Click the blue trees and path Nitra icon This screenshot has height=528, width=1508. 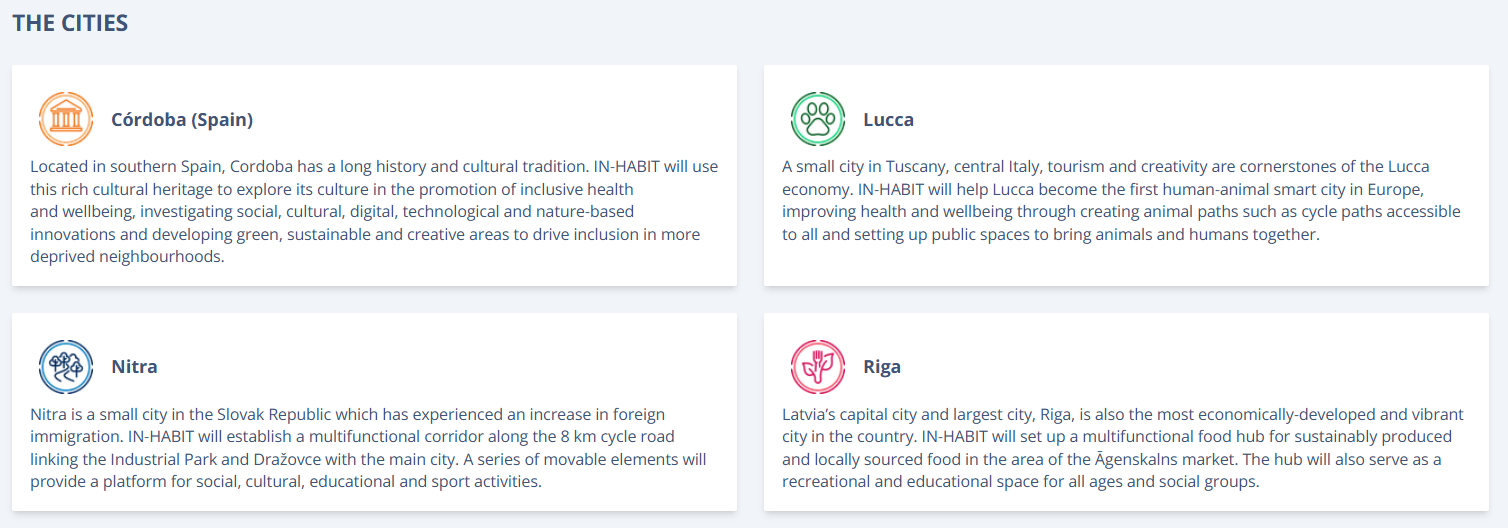tap(66, 366)
